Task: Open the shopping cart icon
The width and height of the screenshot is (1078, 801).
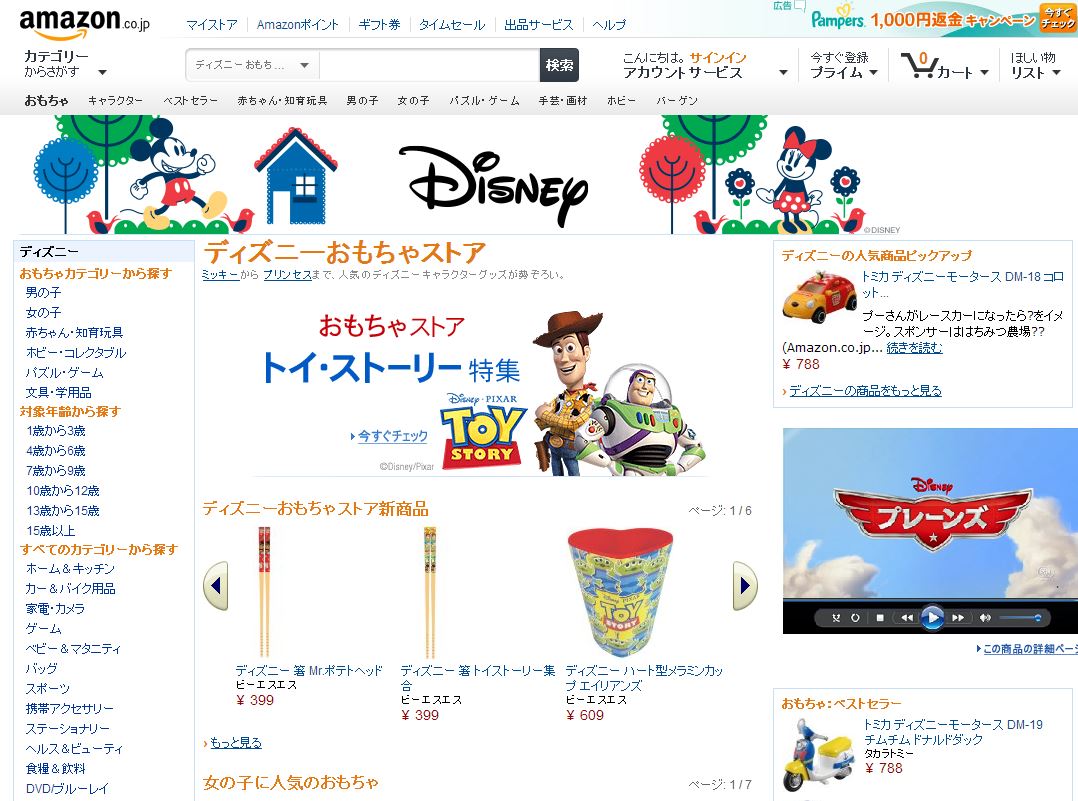Action: pos(919,65)
